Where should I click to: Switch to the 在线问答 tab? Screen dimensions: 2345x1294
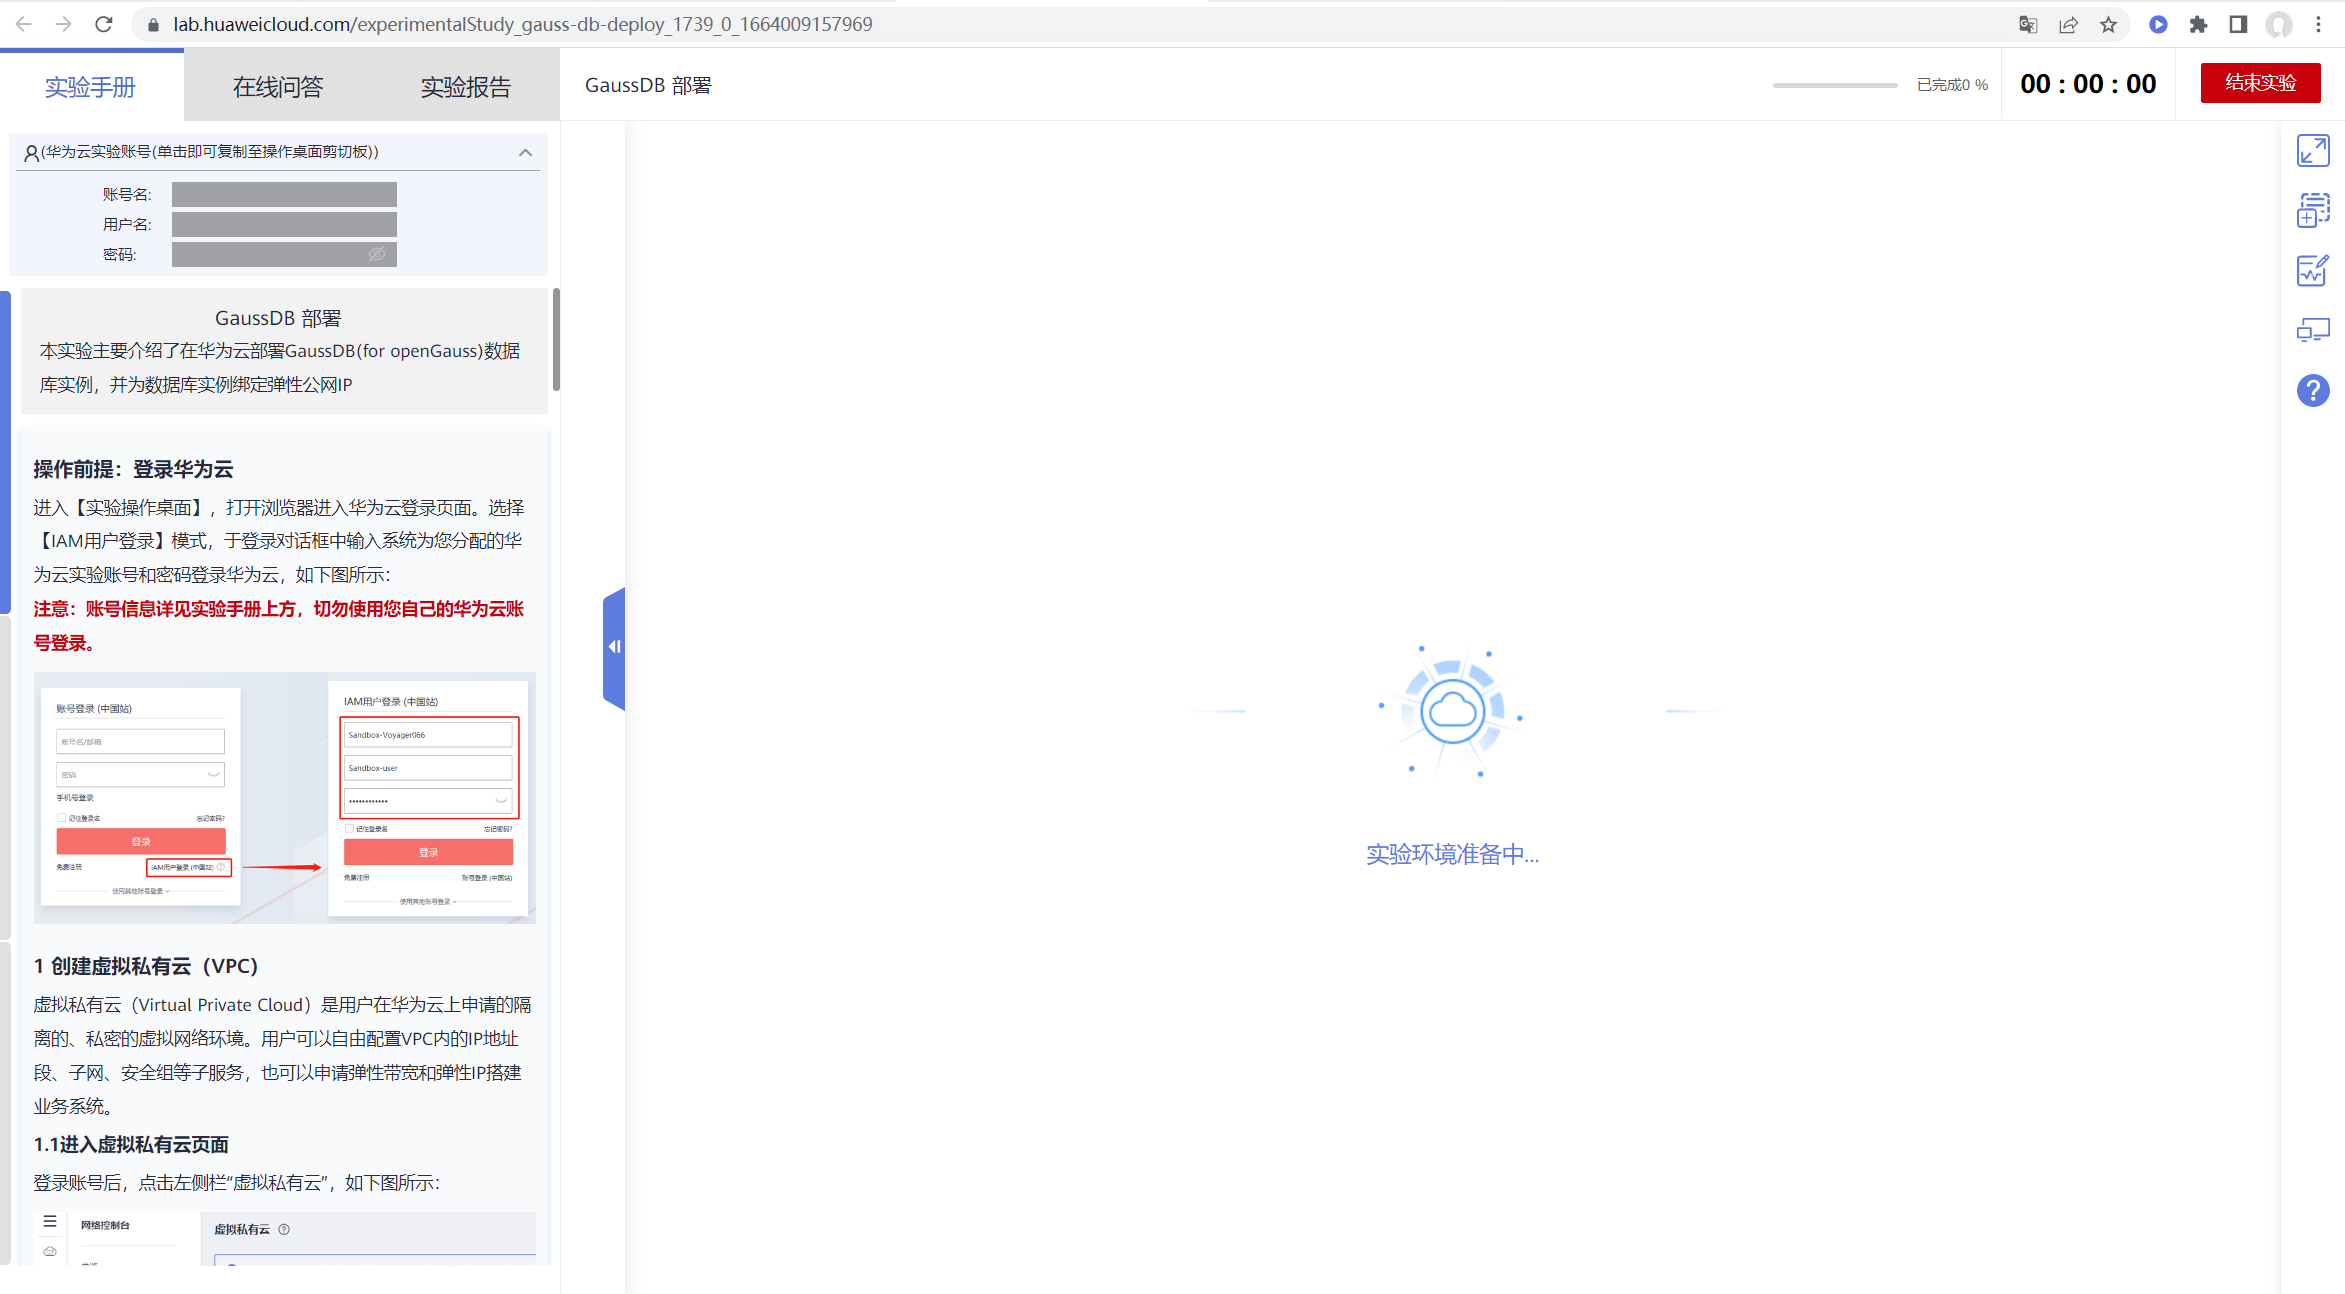278,87
